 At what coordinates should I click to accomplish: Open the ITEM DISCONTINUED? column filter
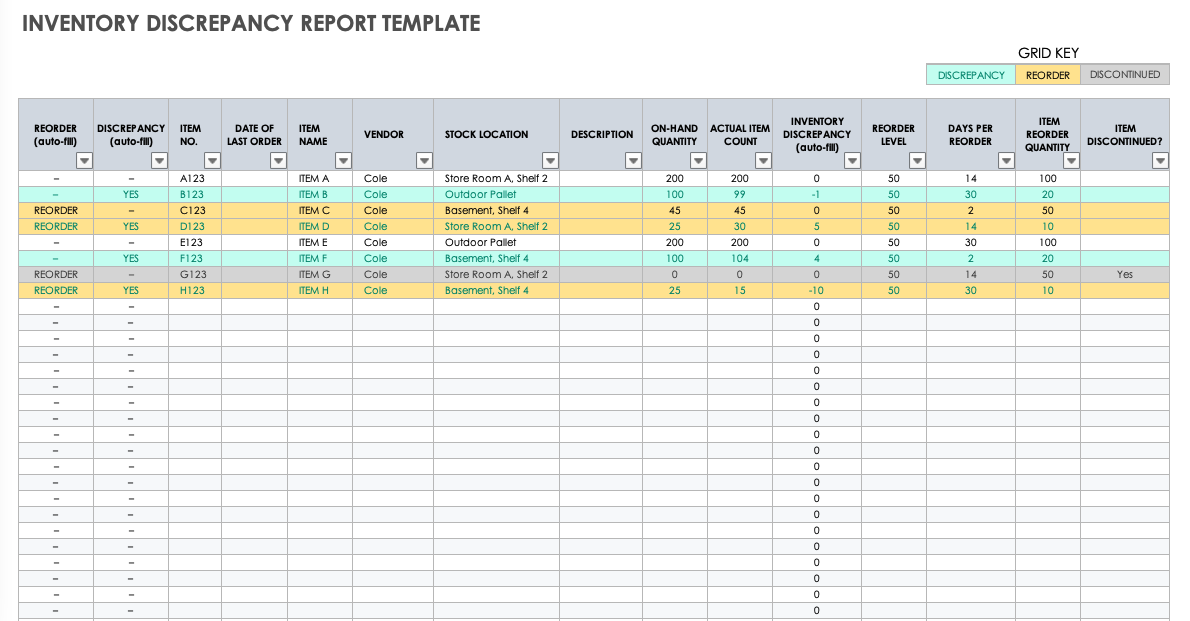click(1157, 160)
